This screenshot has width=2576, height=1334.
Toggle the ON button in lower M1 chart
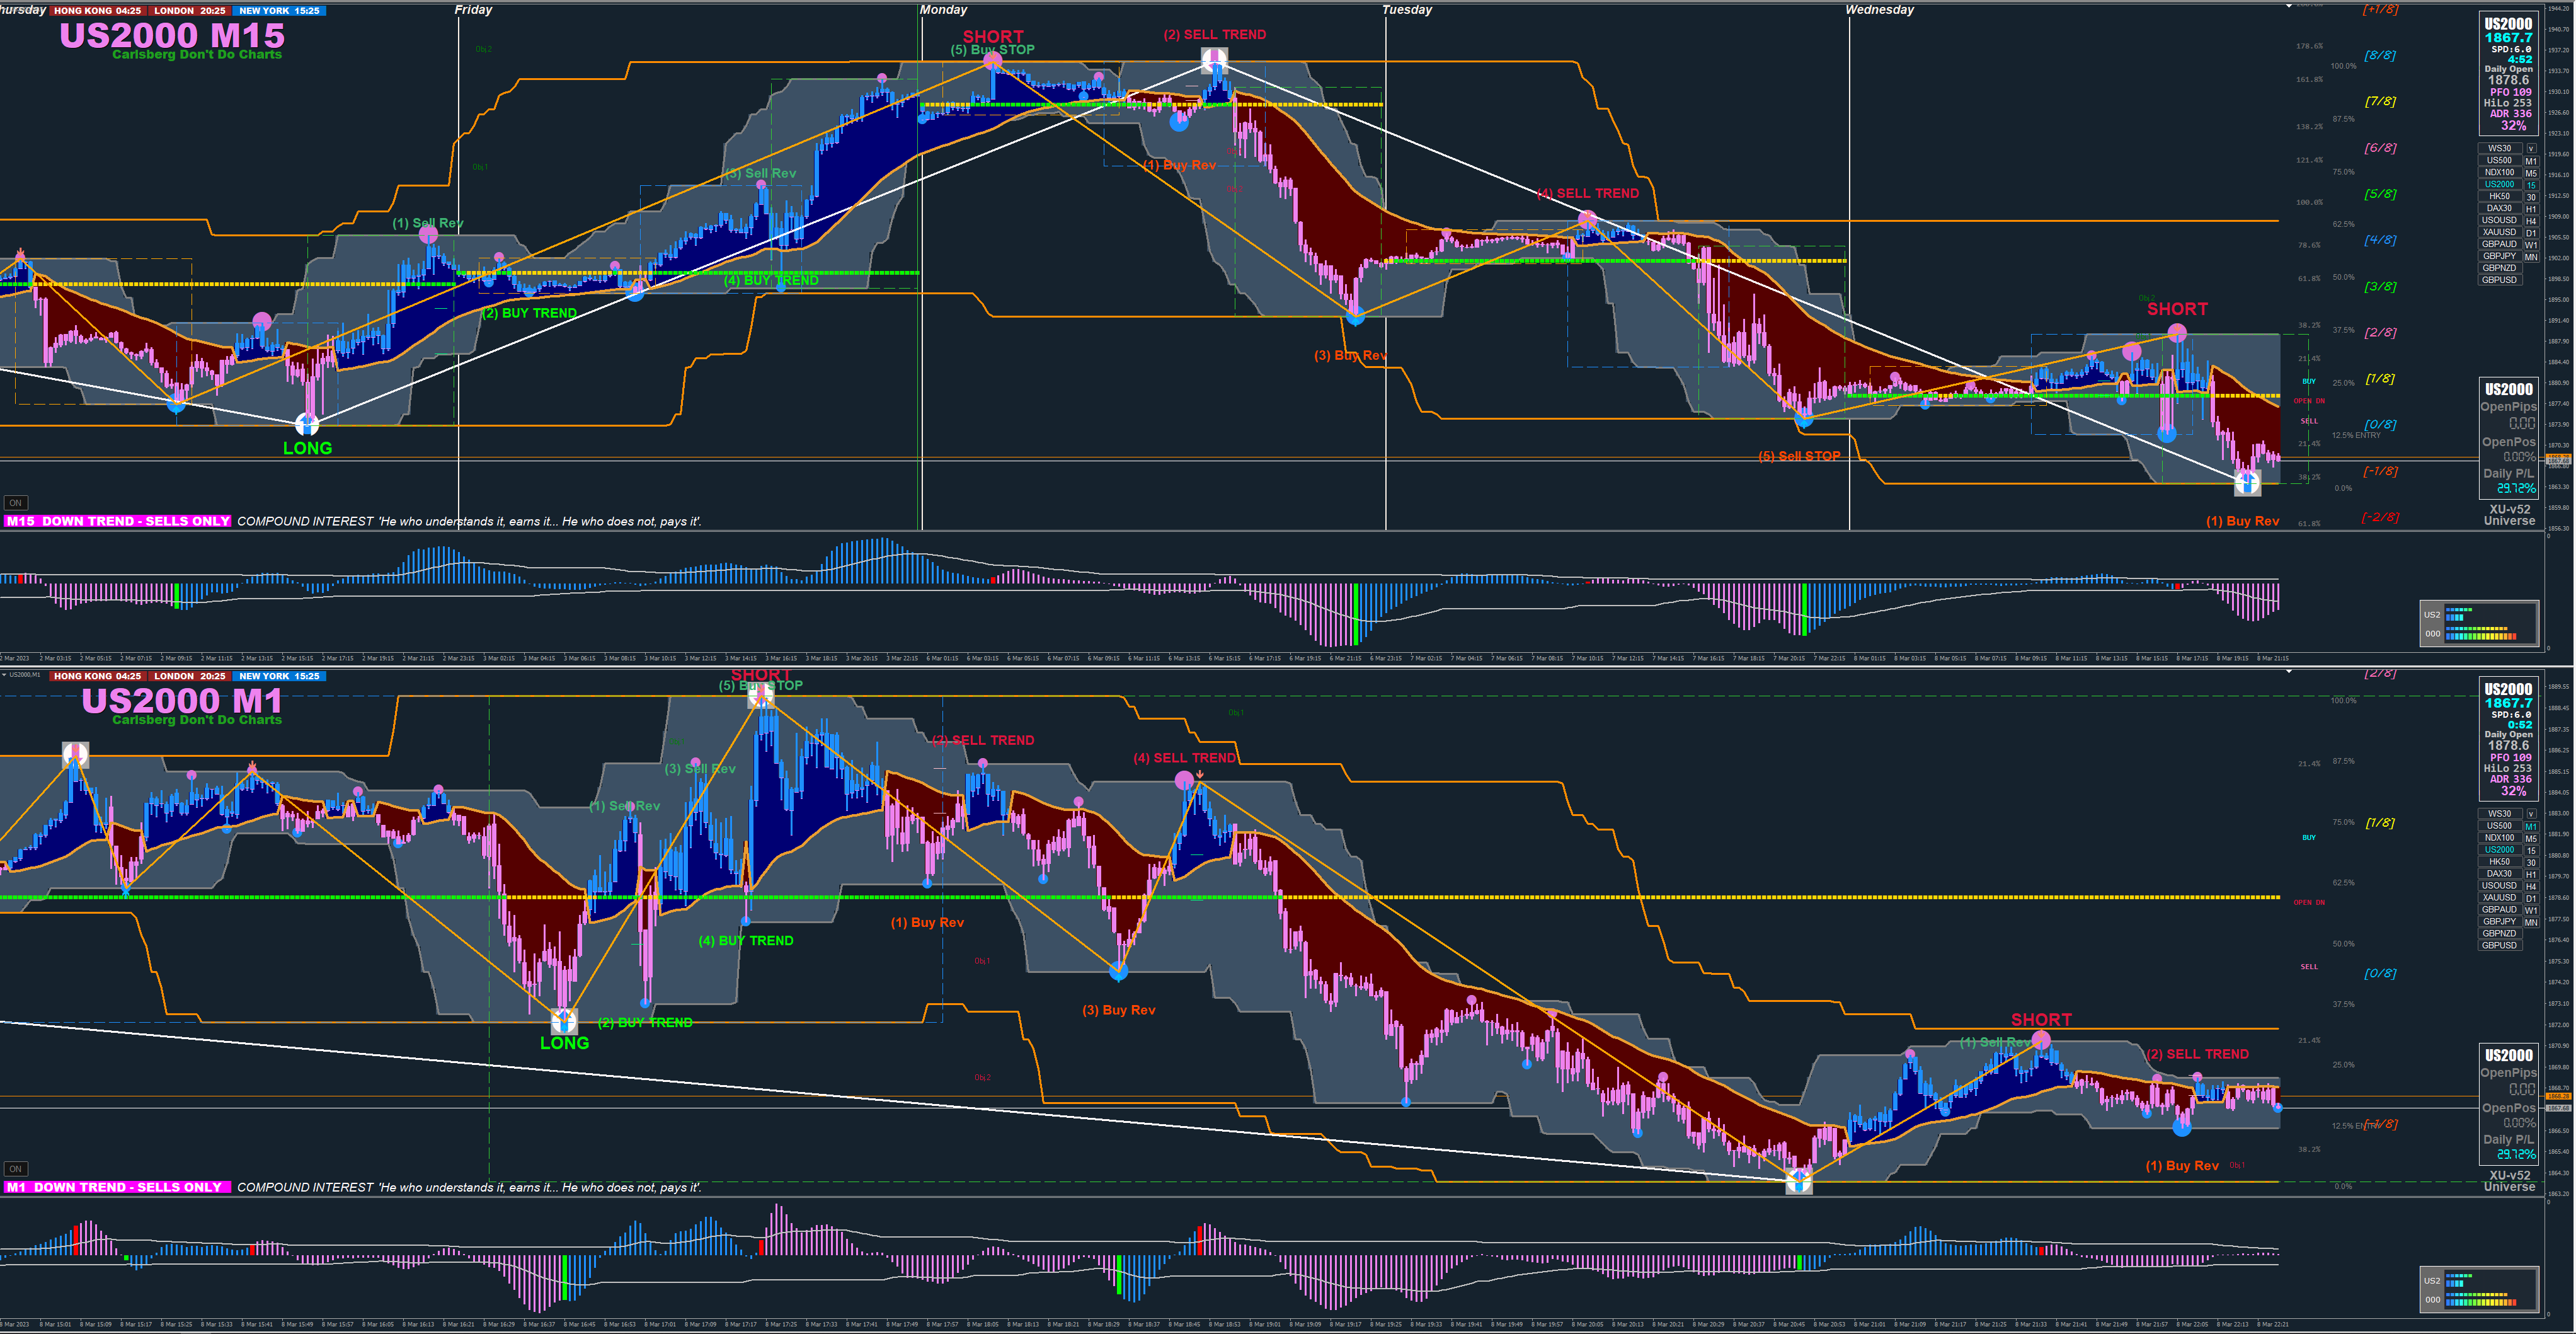point(15,1168)
